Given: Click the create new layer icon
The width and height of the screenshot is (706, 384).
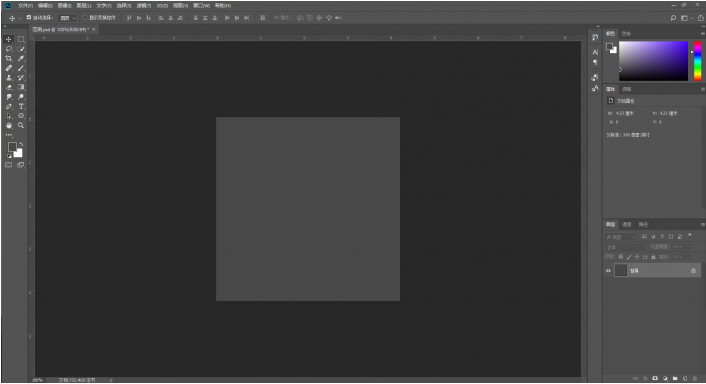Looking at the screenshot, I should coord(685,379).
